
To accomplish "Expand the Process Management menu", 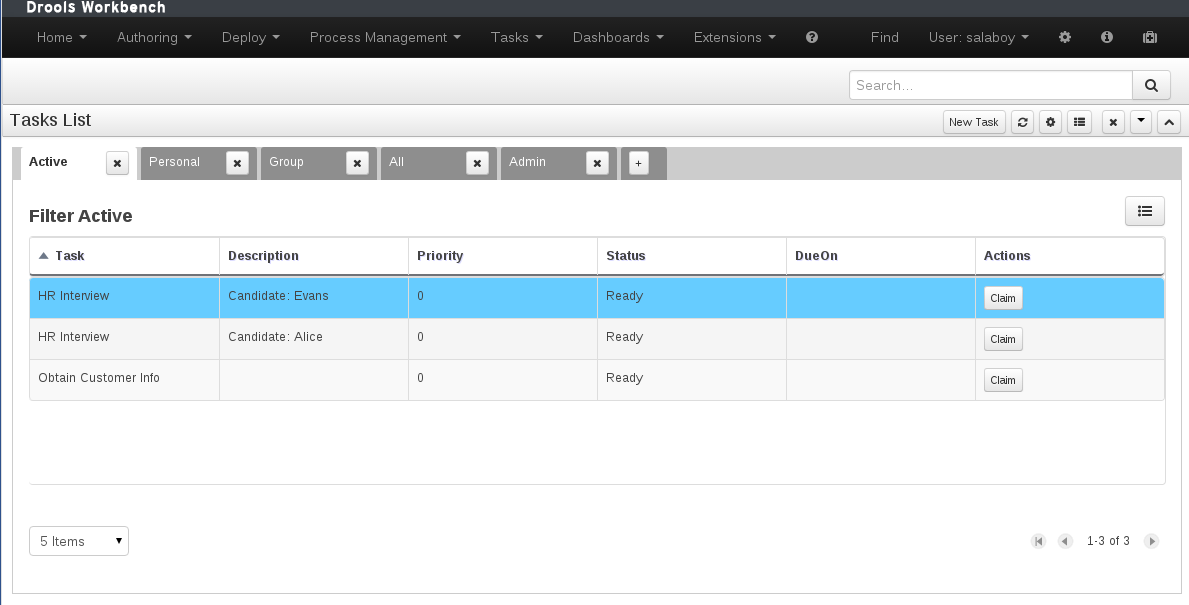I will tap(385, 37).
